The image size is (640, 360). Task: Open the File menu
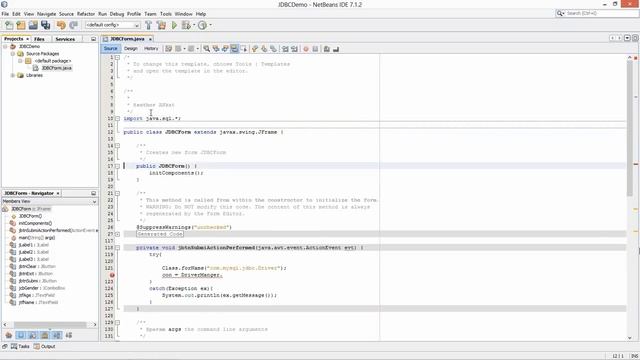[5, 14]
